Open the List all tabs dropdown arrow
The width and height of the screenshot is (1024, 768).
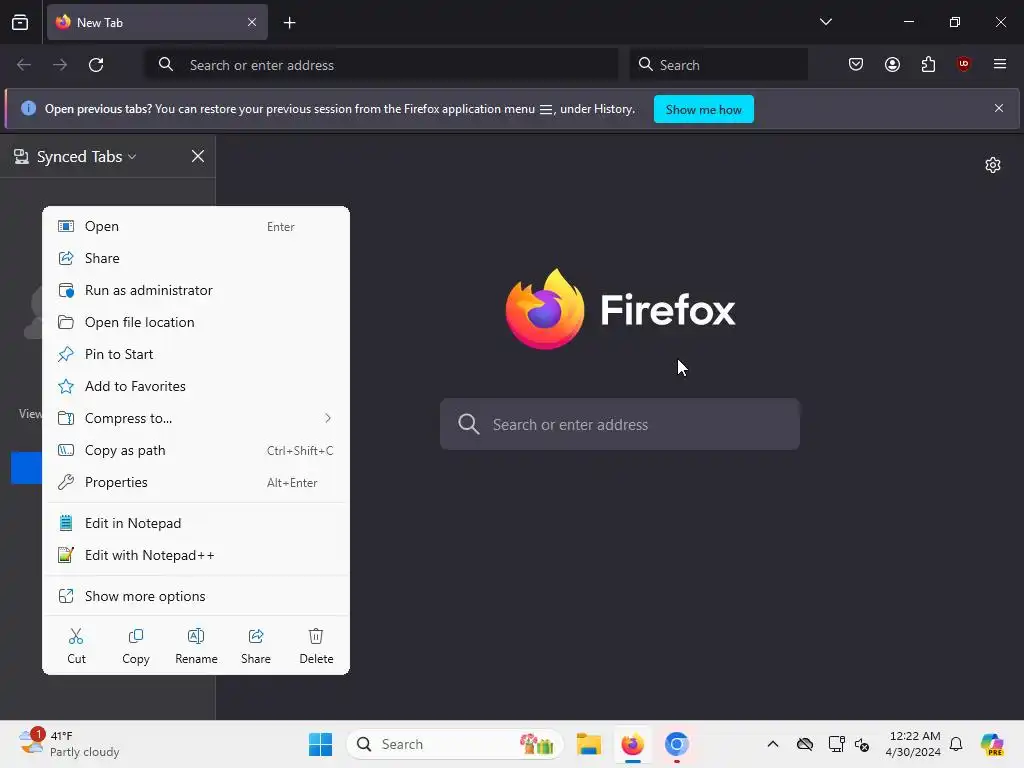[x=825, y=22]
